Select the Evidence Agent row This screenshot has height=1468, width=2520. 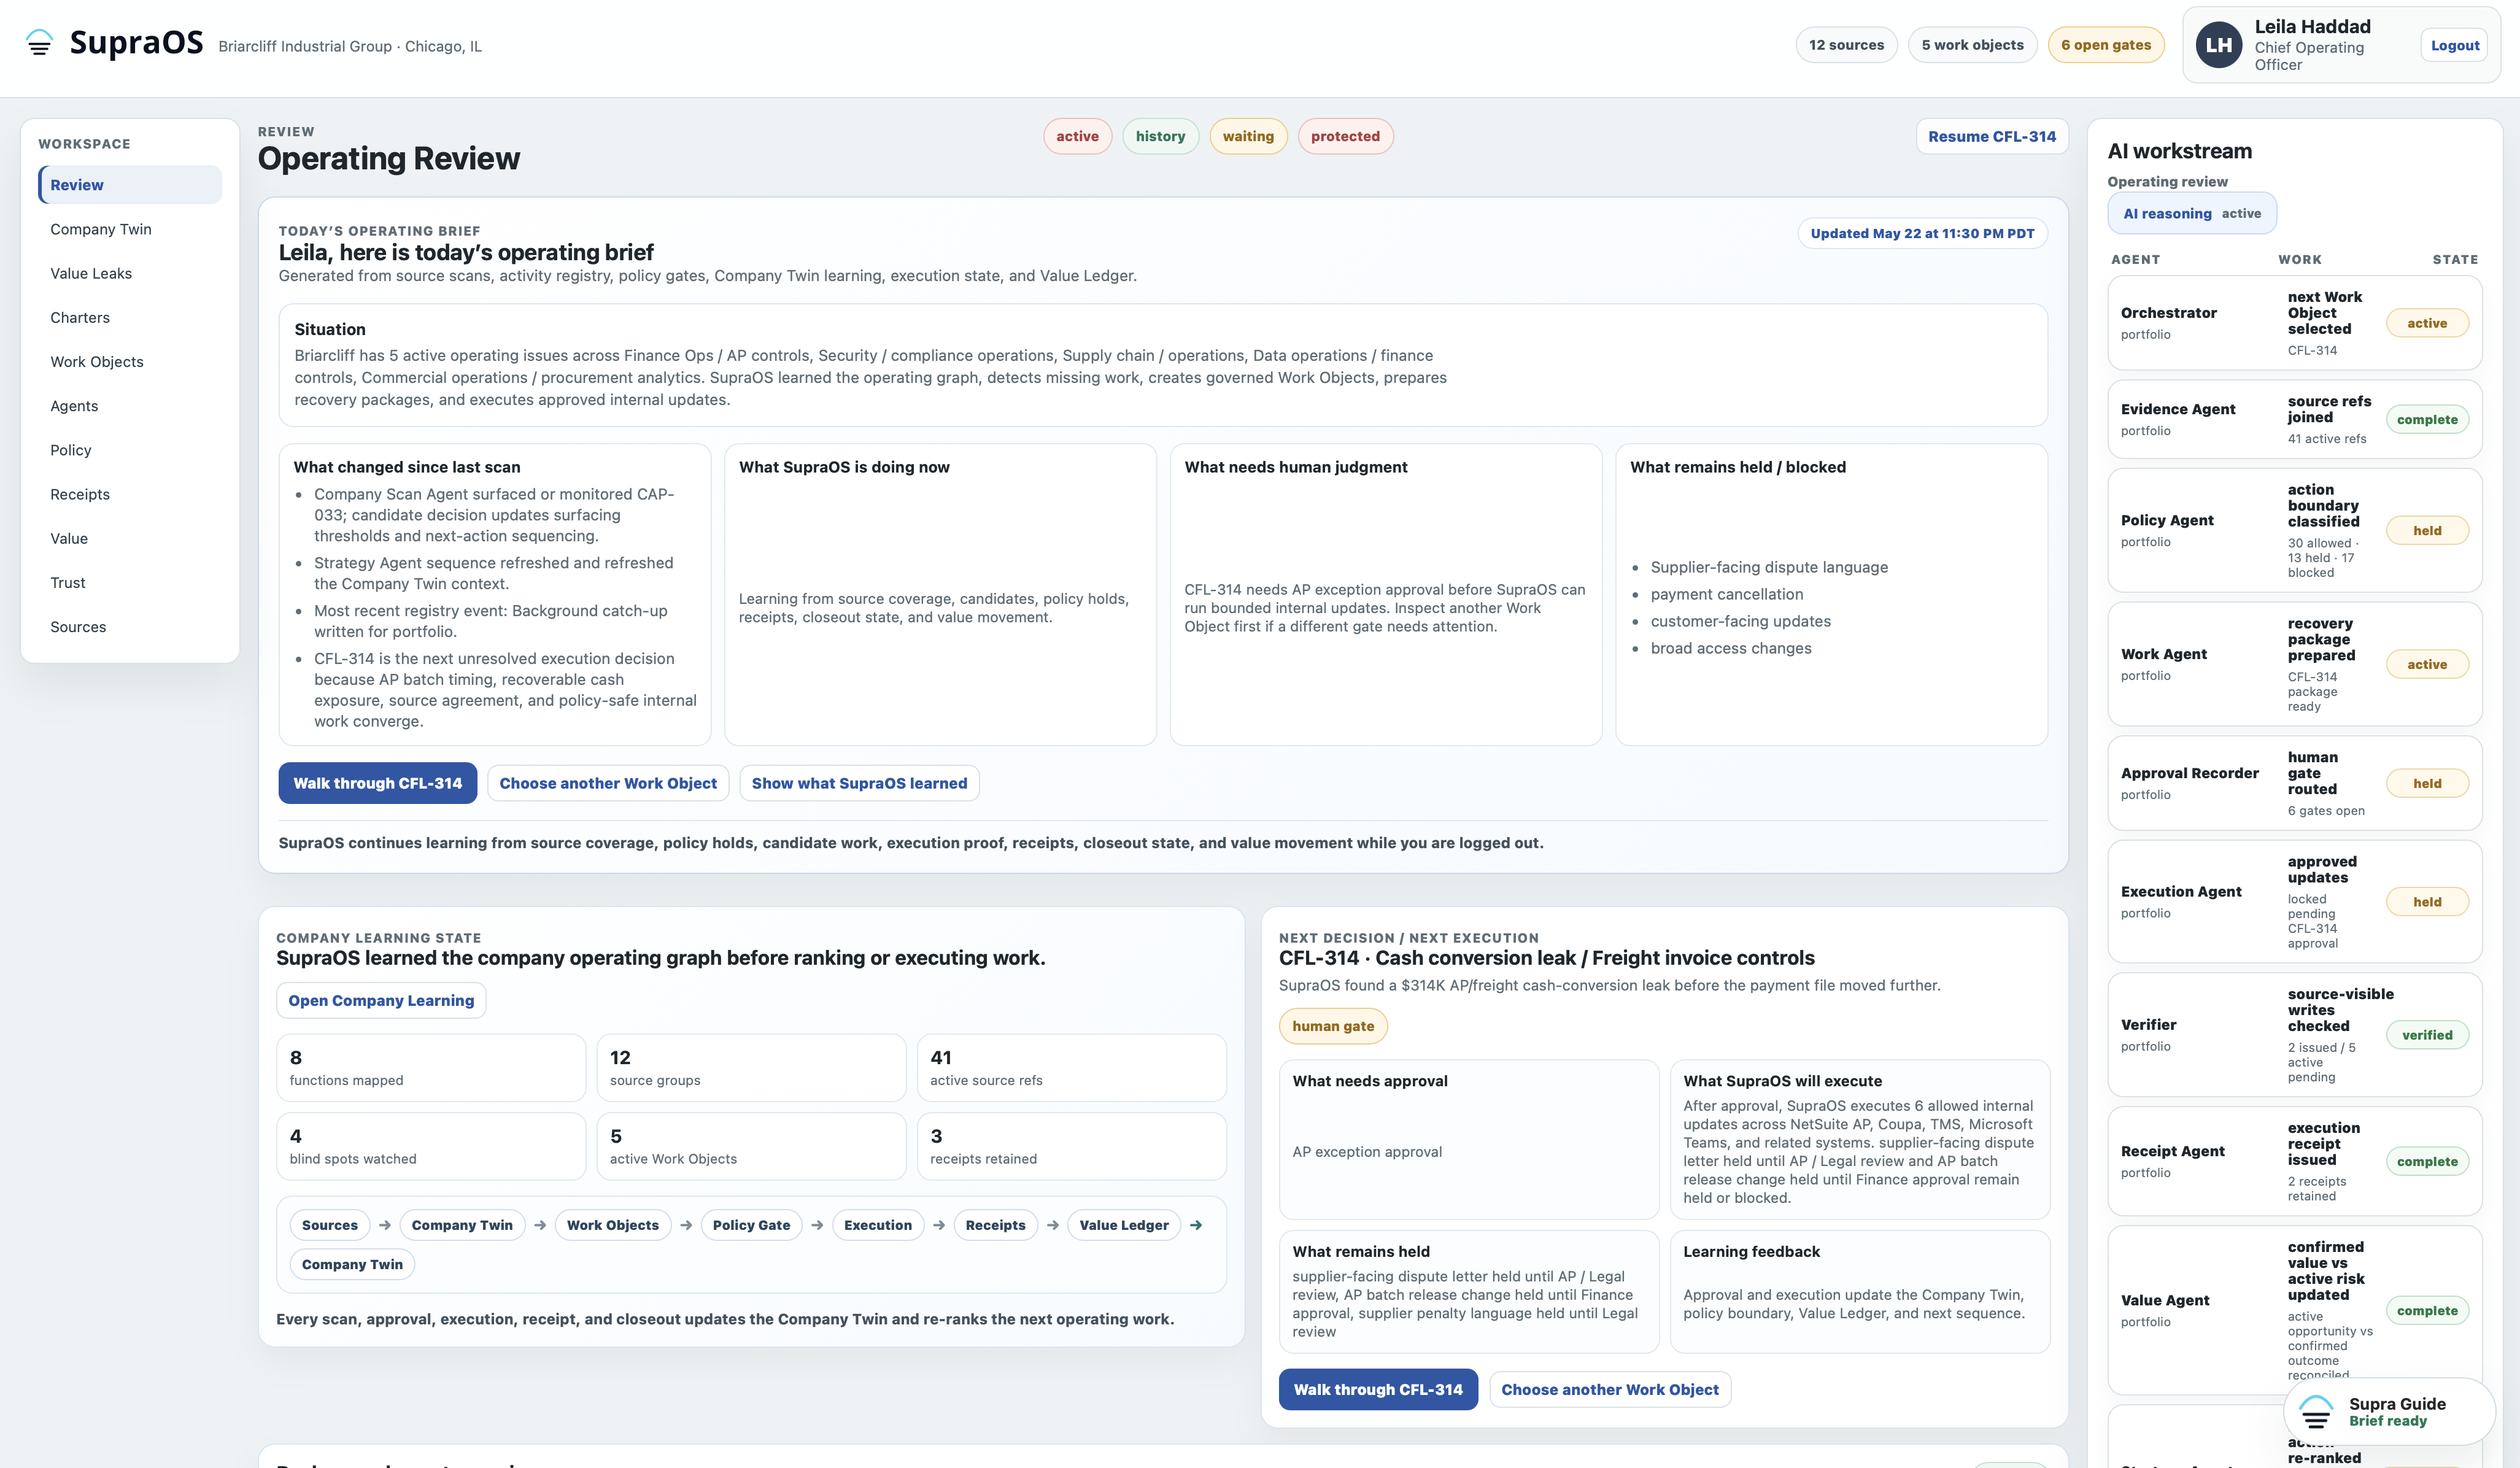tap(2294, 419)
